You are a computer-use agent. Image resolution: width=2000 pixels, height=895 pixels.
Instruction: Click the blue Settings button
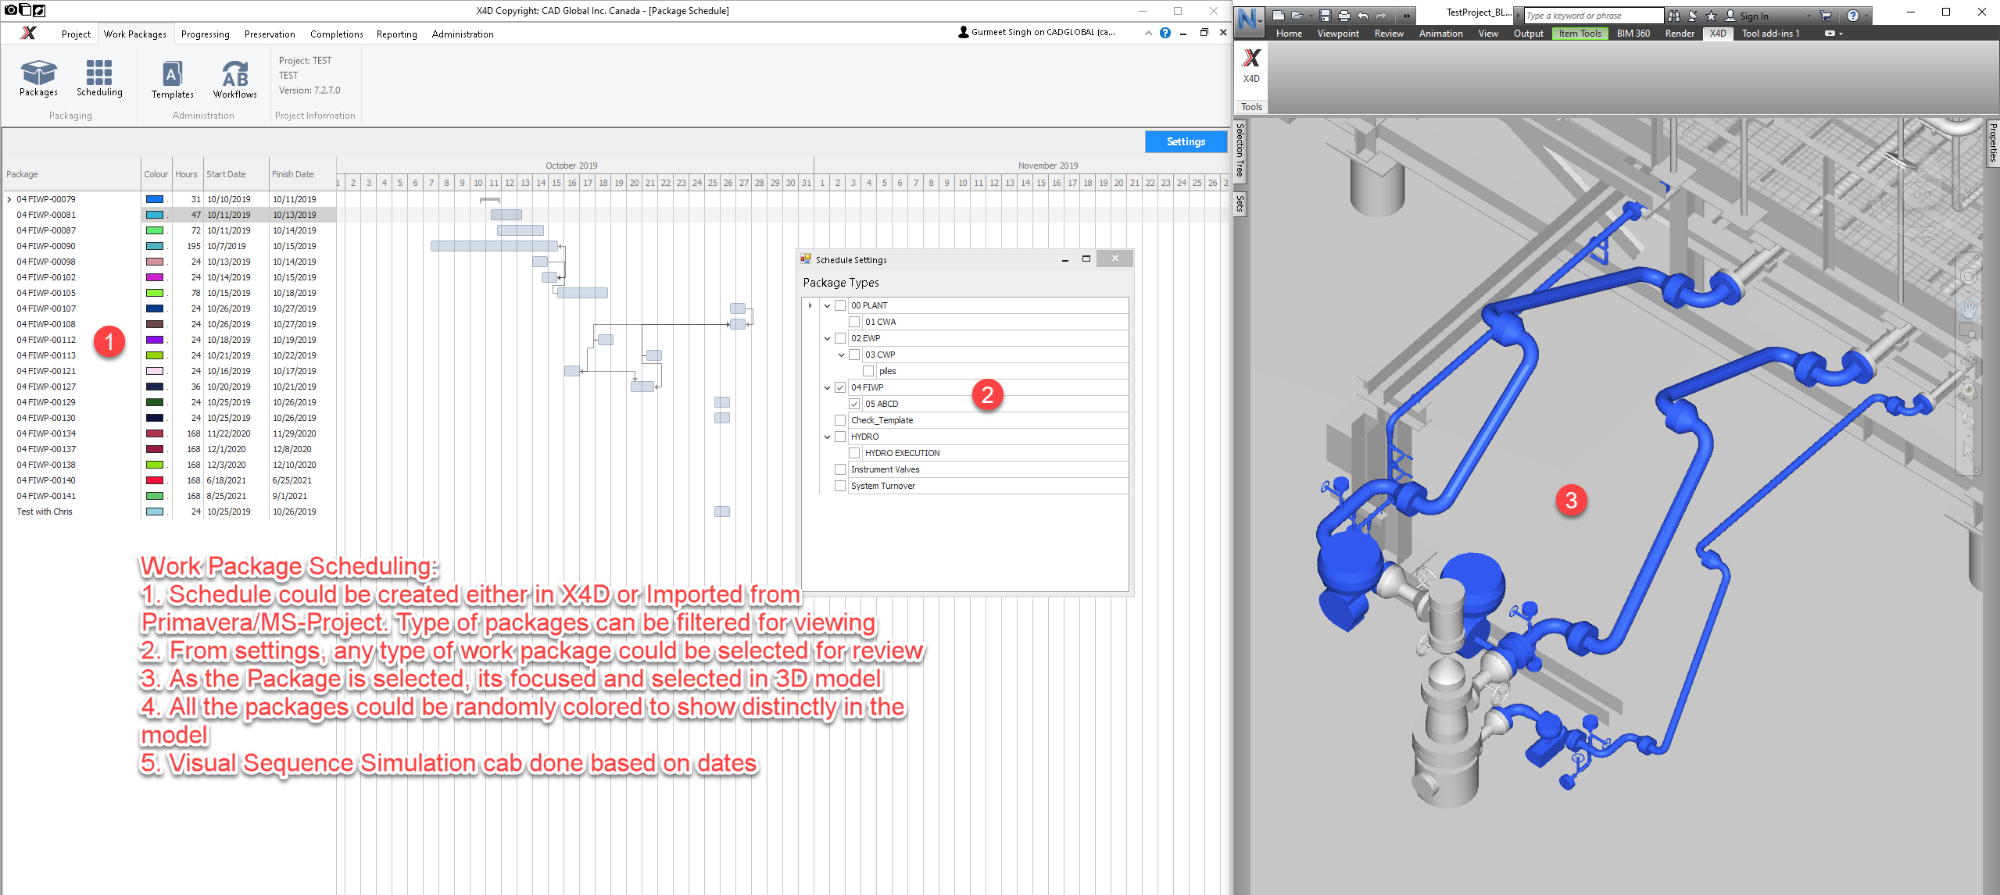pyautogui.click(x=1186, y=141)
